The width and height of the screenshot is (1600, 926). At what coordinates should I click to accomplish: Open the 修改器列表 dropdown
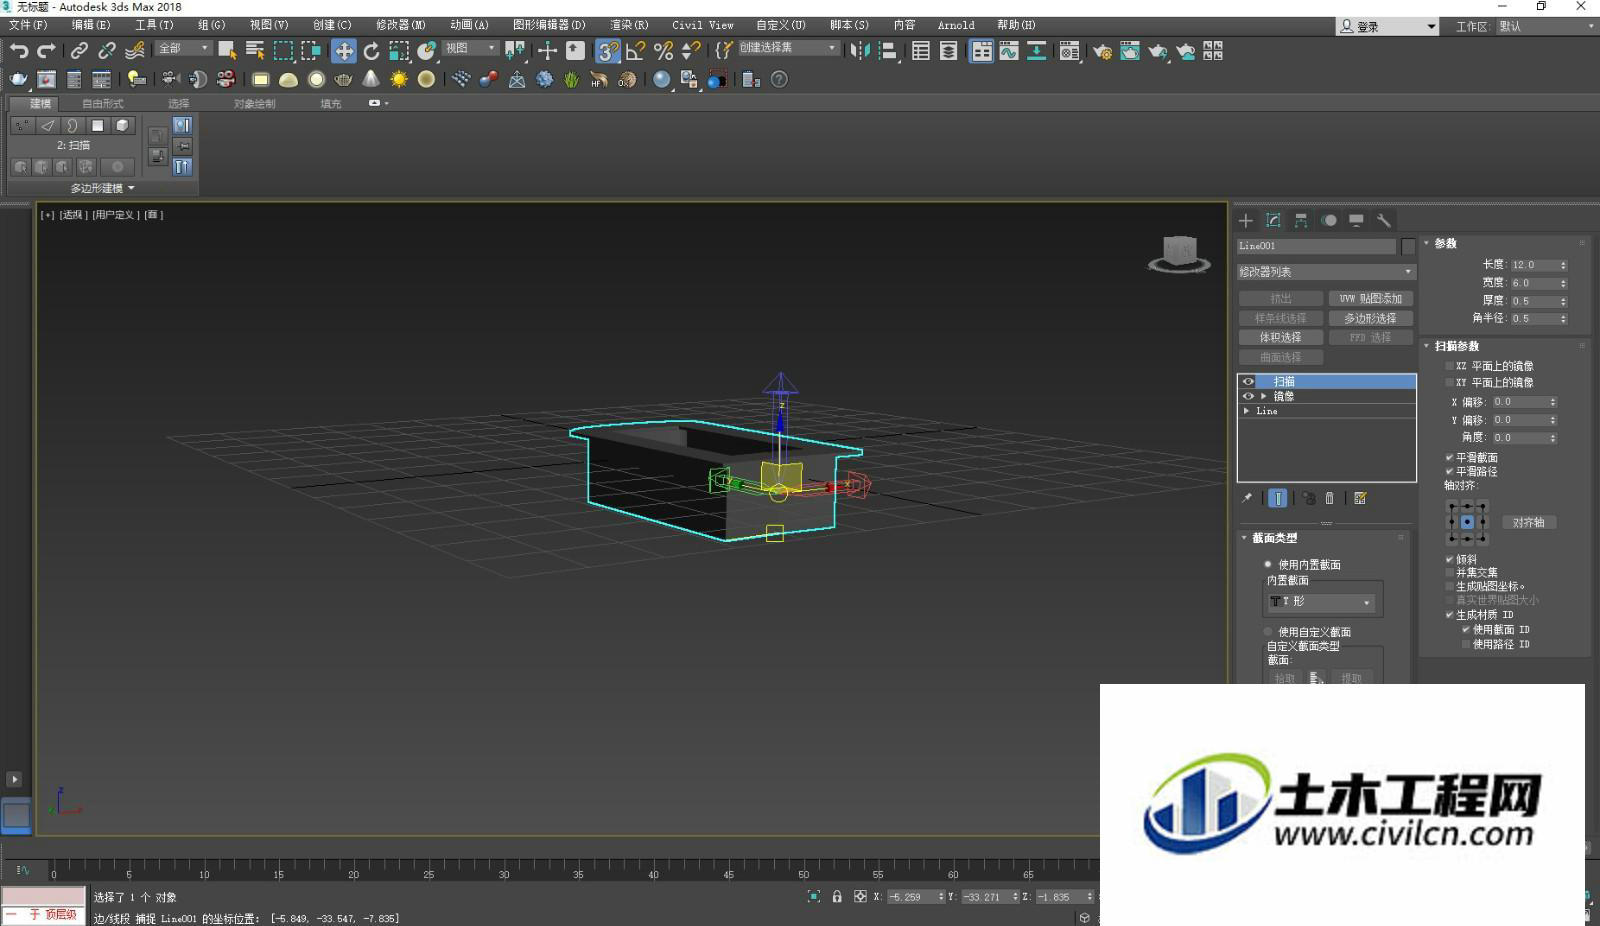(x=1326, y=272)
